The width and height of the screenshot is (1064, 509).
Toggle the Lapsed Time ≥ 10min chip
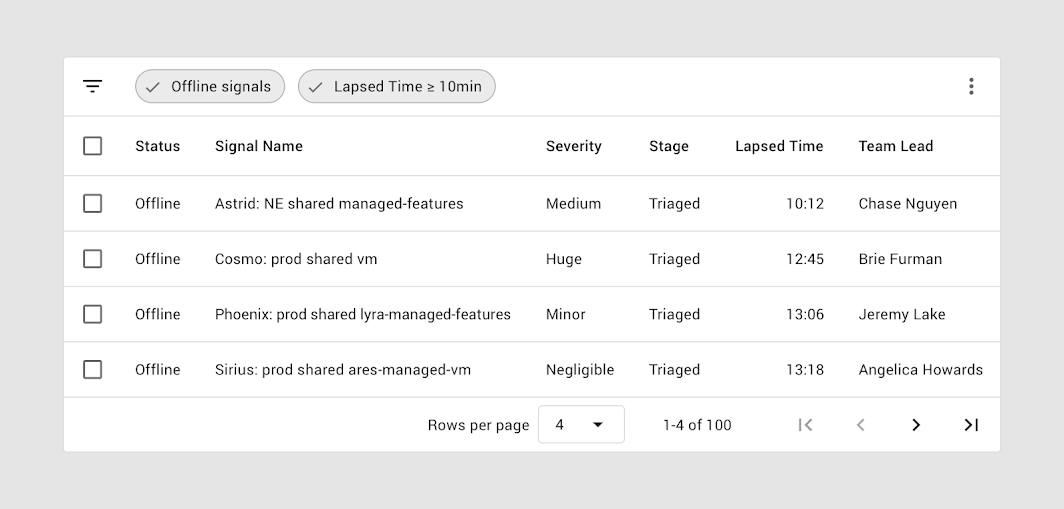tap(396, 86)
